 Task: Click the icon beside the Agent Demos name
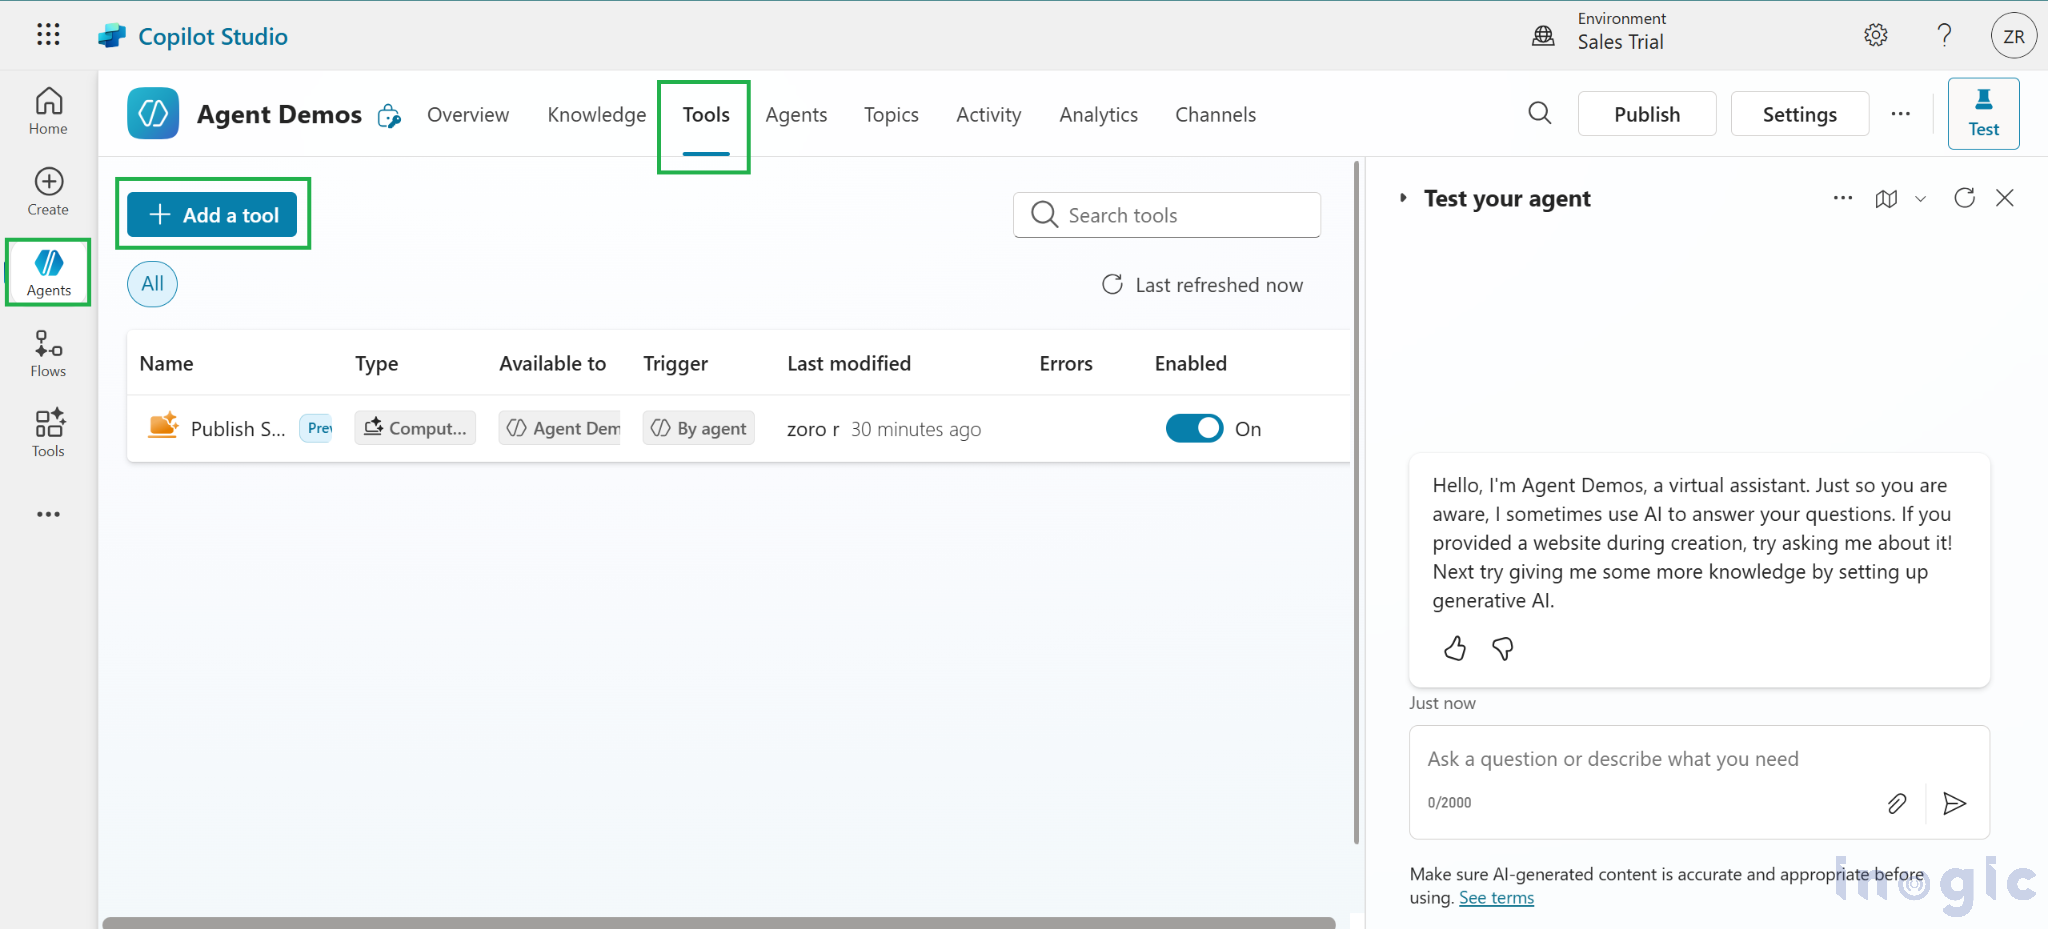[x=389, y=116]
